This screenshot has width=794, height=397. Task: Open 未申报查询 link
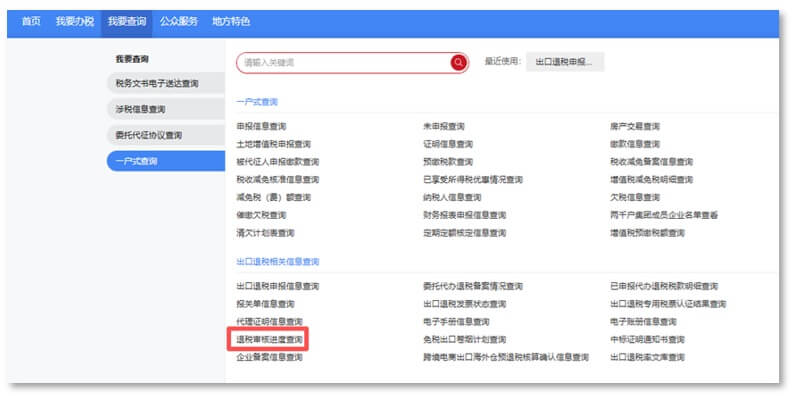444,127
